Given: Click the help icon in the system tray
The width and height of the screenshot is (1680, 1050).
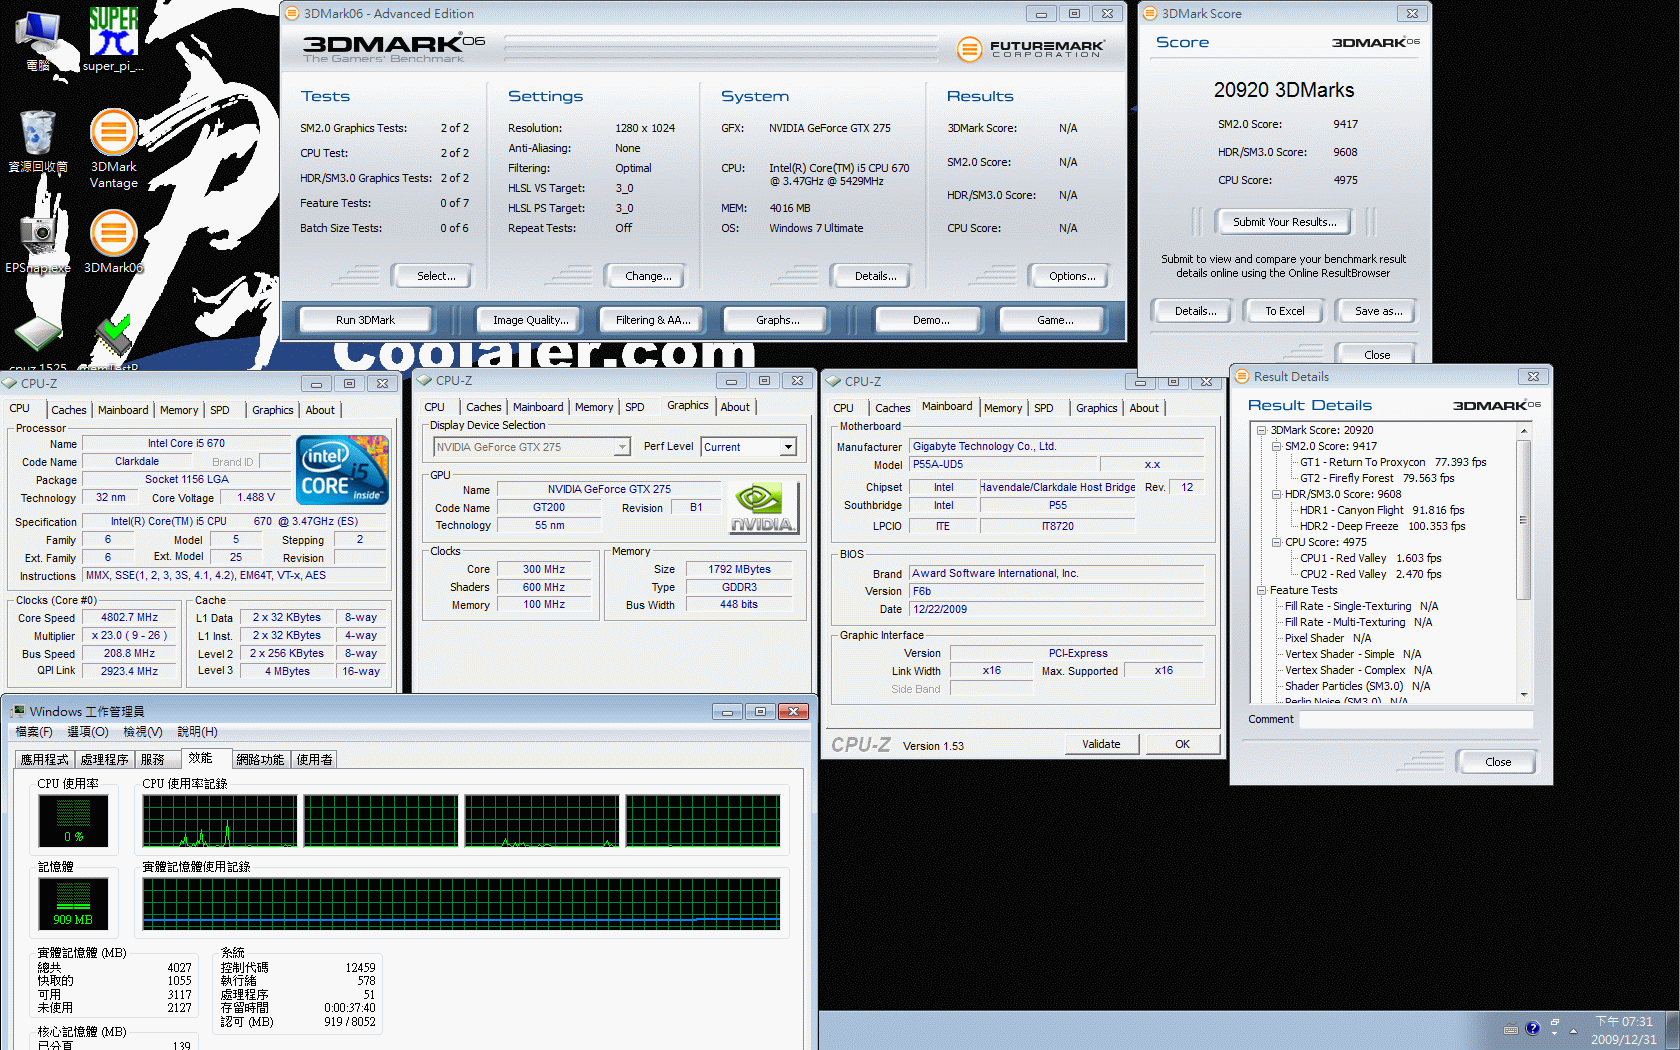Looking at the screenshot, I should [1532, 1028].
